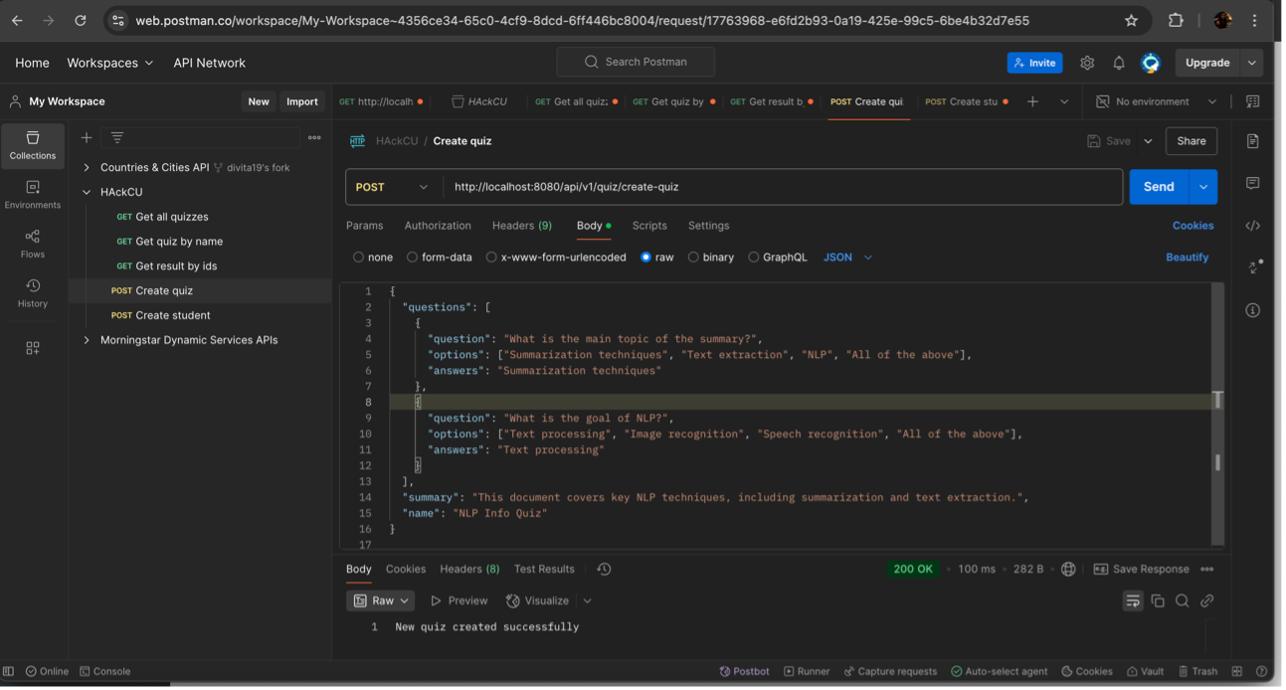Click the Beautify link
1286x690 pixels.
(x=1187, y=257)
